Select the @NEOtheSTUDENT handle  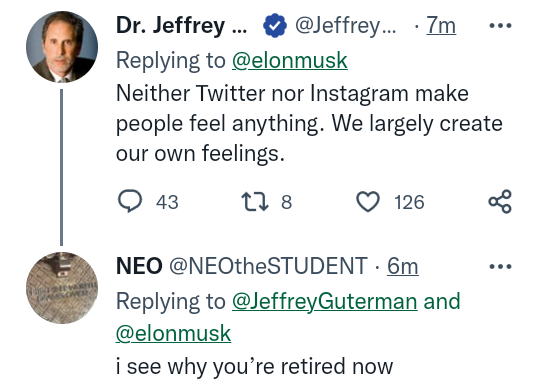point(268,266)
